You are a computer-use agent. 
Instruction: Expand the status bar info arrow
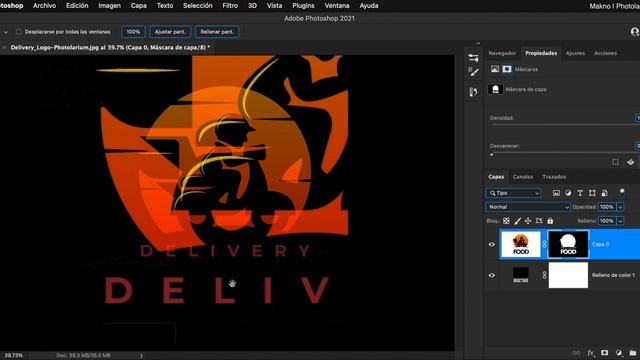pos(141,356)
